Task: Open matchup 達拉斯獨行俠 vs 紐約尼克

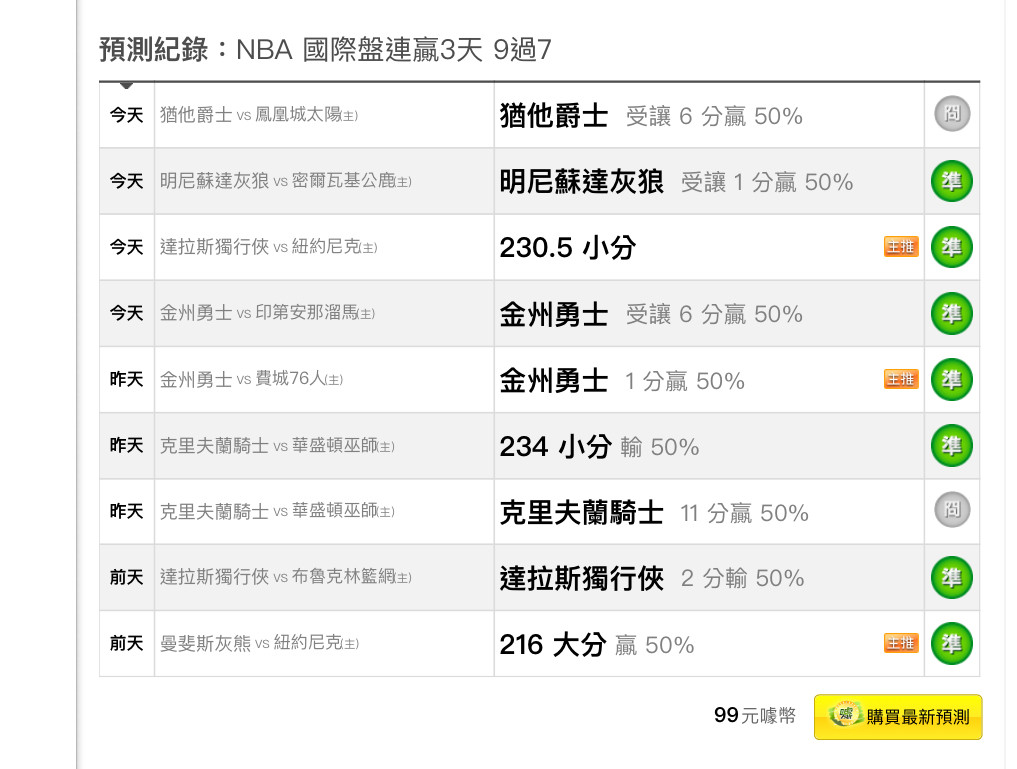Action: 269,247
